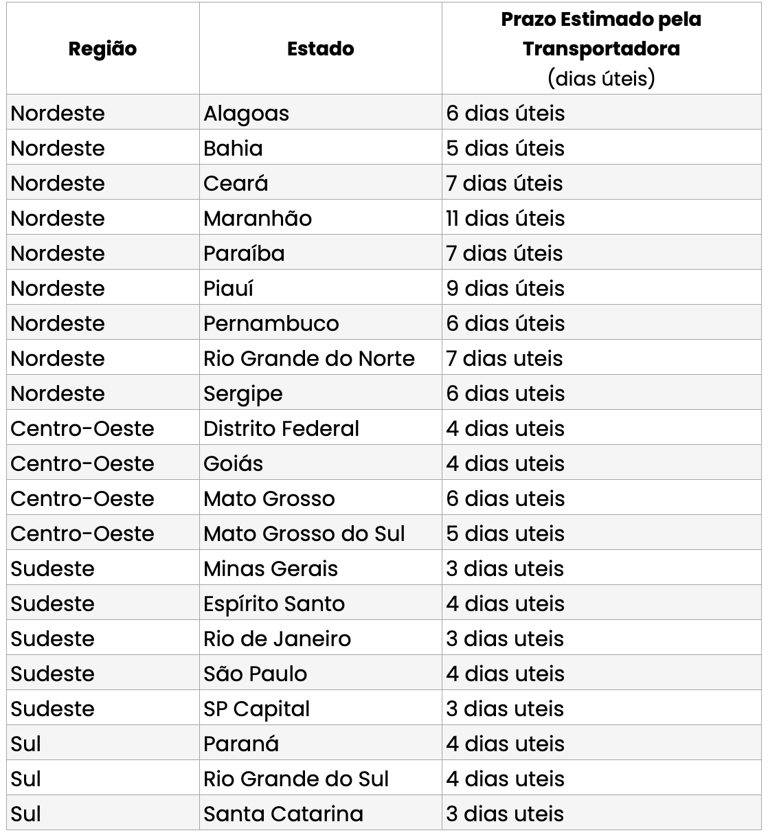Click the SP Capital cell
The width and height of the screenshot is (768, 832).
(x=257, y=709)
